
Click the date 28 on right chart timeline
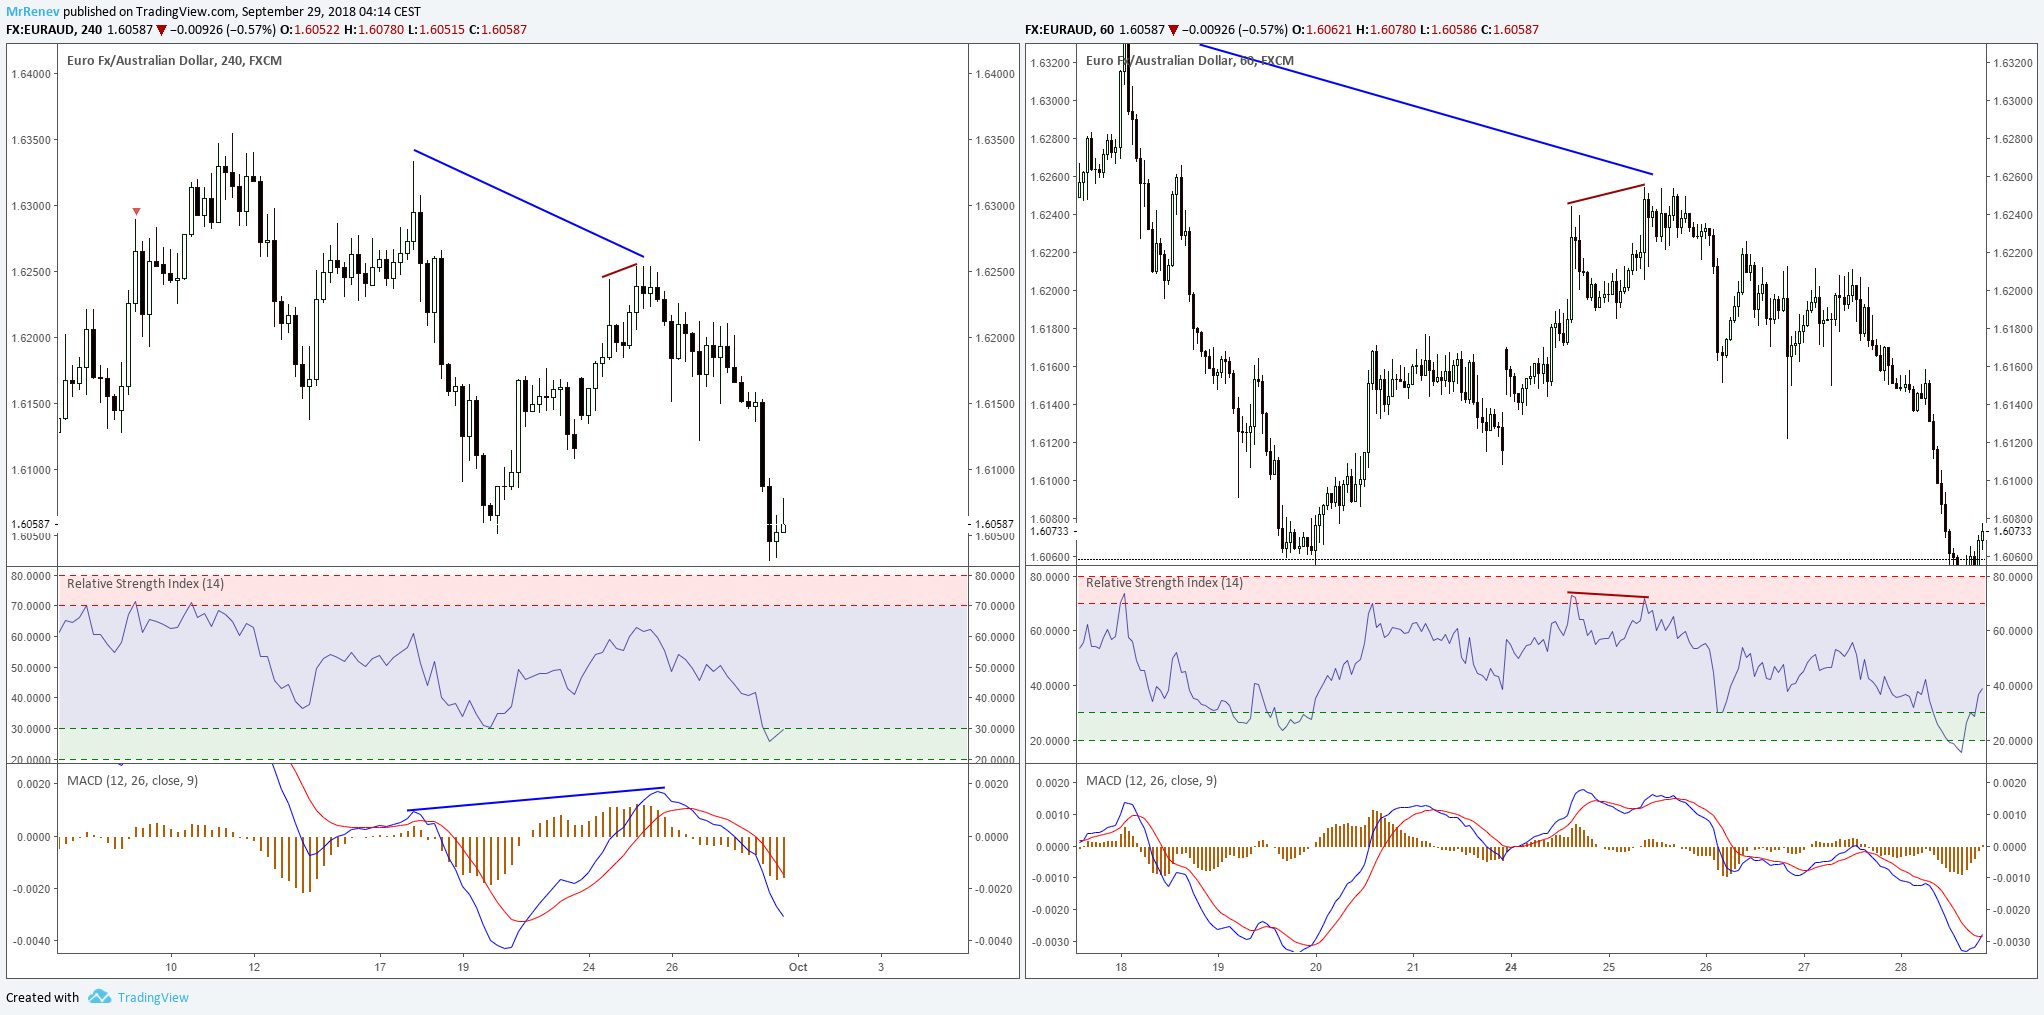(1901, 967)
